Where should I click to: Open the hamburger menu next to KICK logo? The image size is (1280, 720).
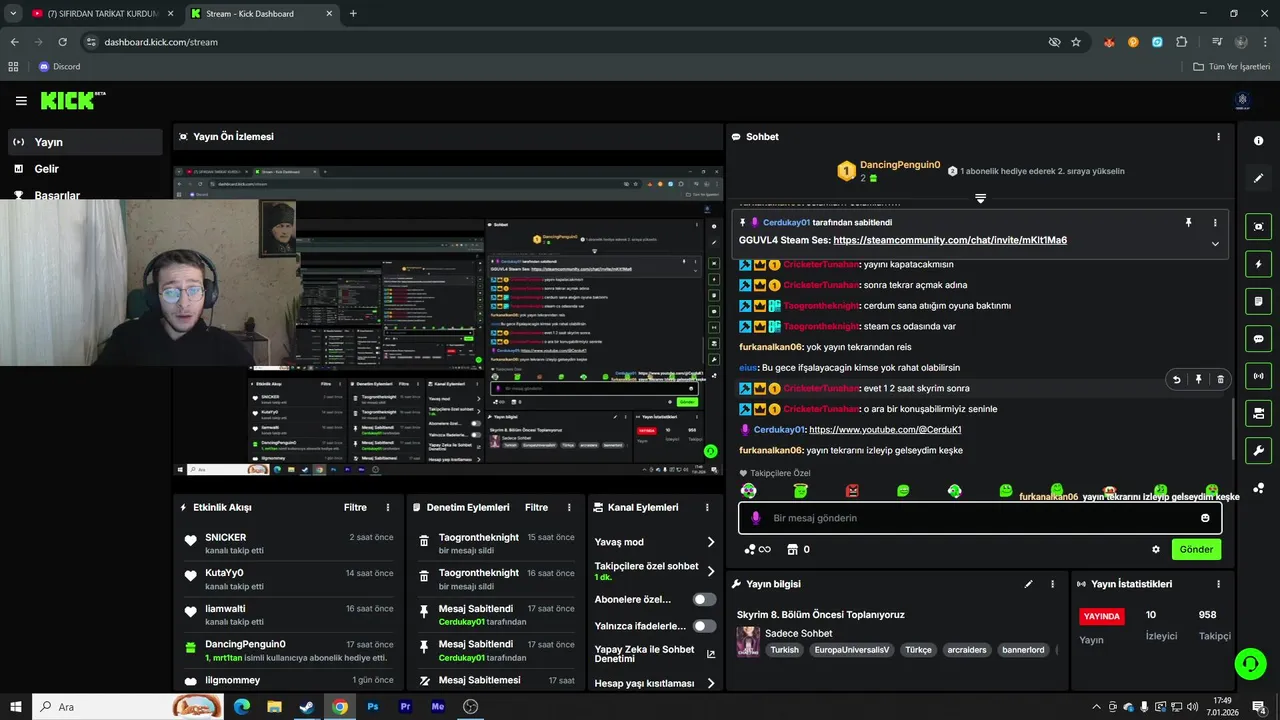[x=21, y=101]
